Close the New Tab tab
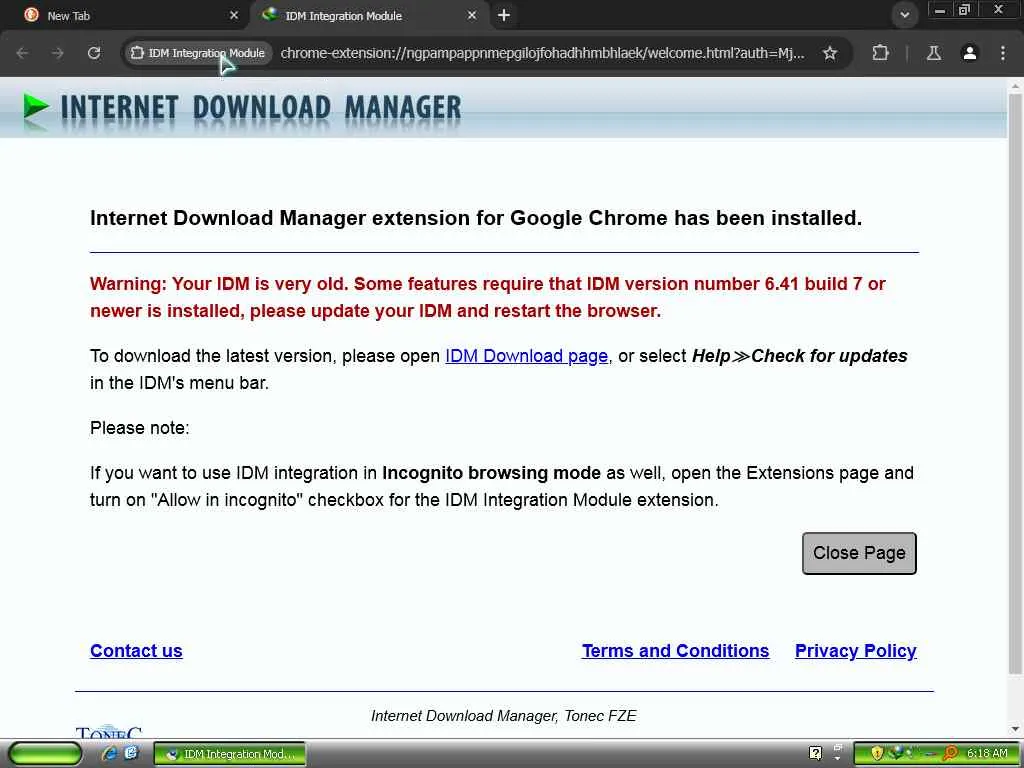The height and width of the screenshot is (768, 1024). click(234, 16)
